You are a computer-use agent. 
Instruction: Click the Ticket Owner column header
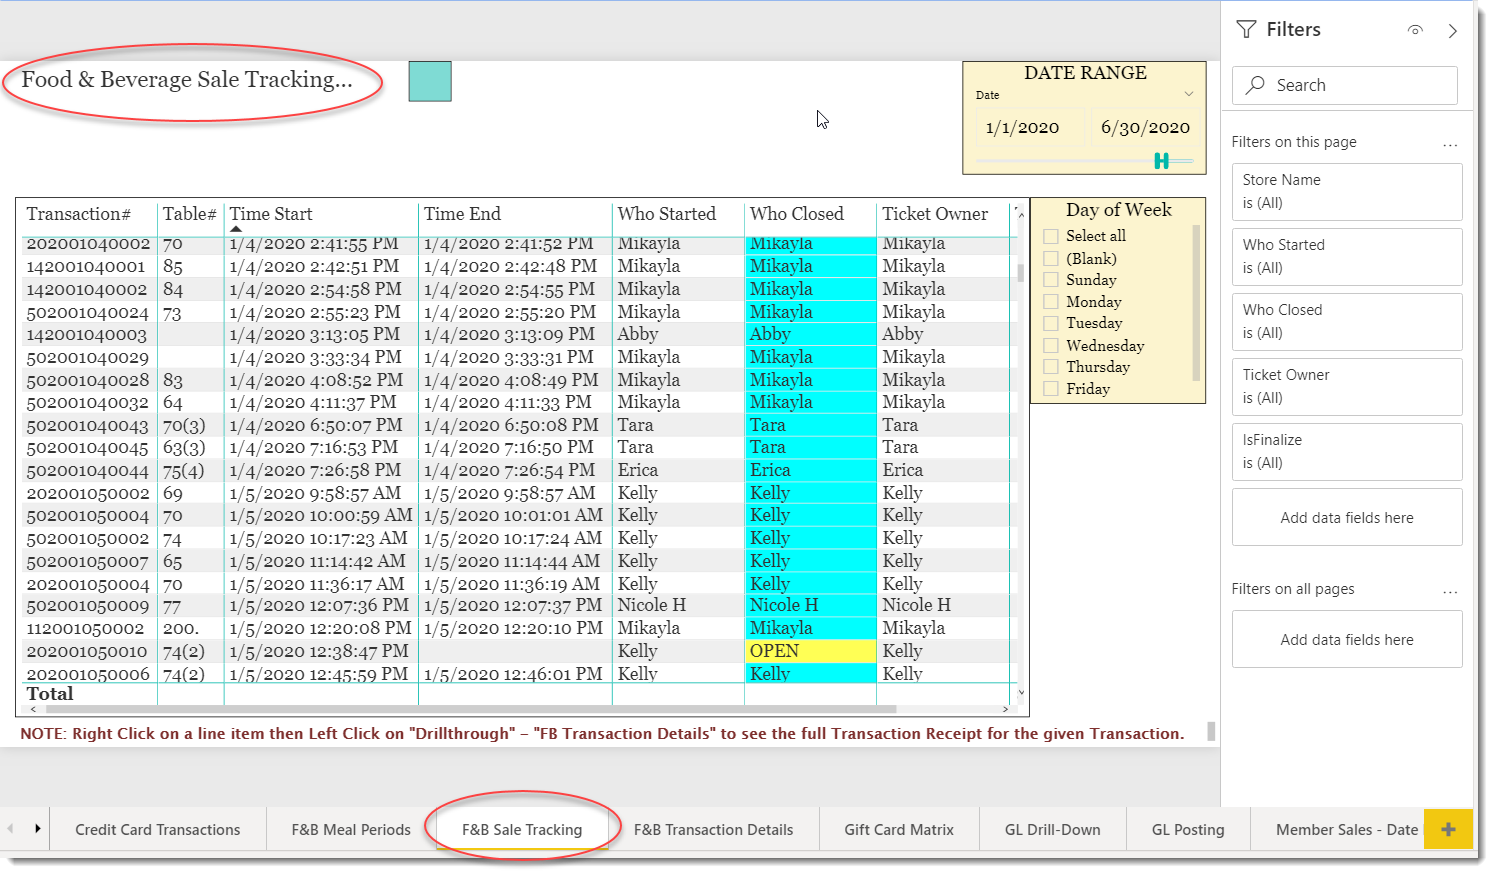pyautogui.click(x=935, y=214)
